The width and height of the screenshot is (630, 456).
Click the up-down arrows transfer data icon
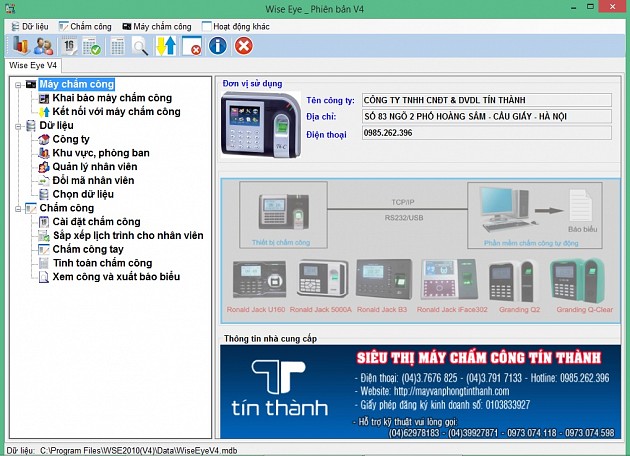(x=166, y=46)
